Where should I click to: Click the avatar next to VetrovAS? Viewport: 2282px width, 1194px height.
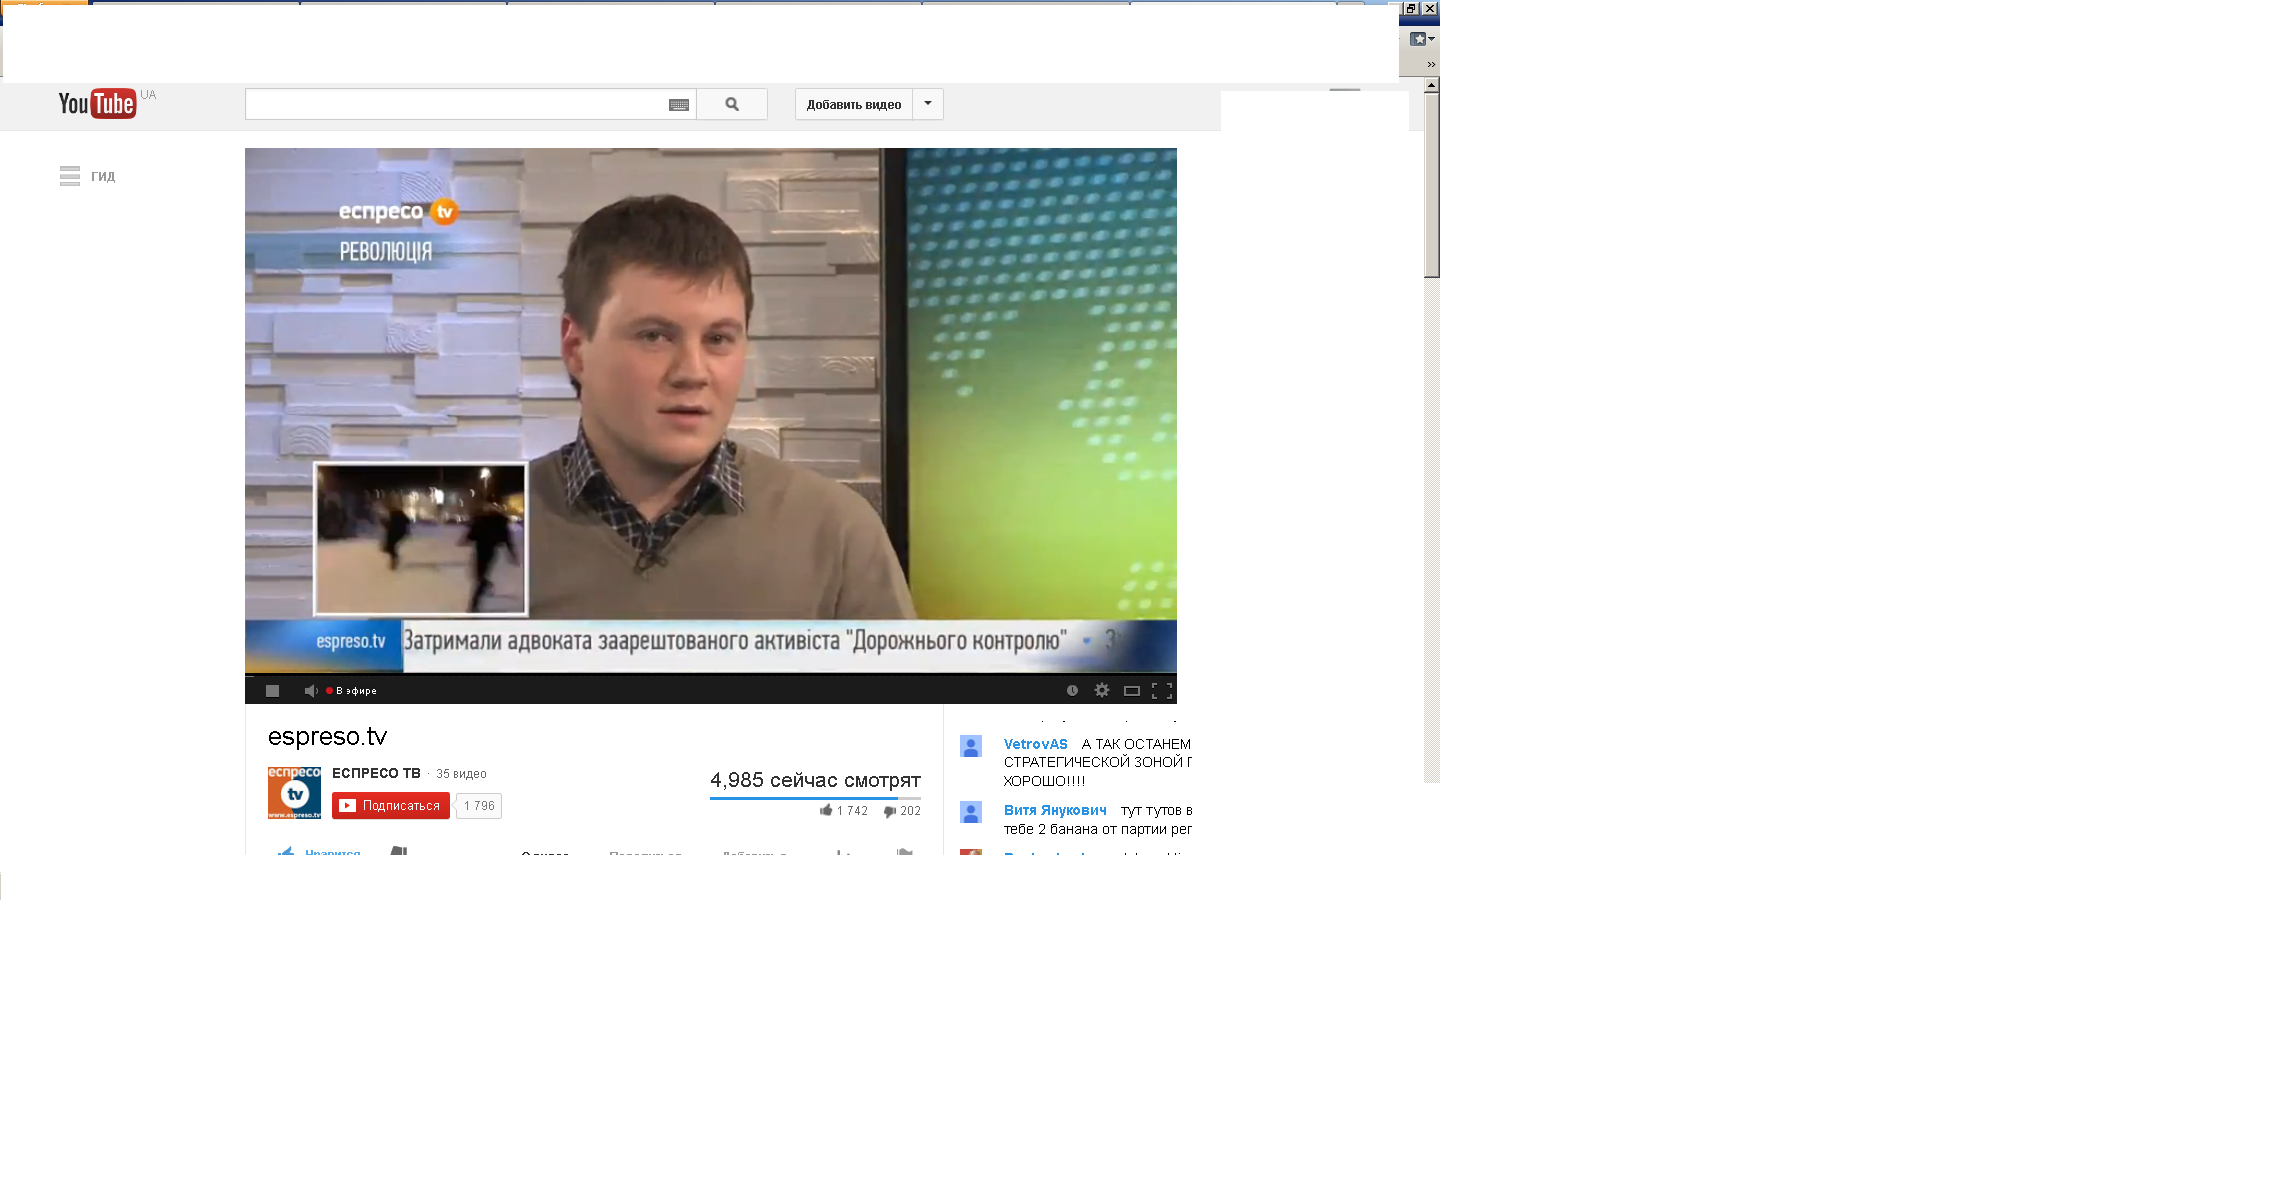coord(971,746)
